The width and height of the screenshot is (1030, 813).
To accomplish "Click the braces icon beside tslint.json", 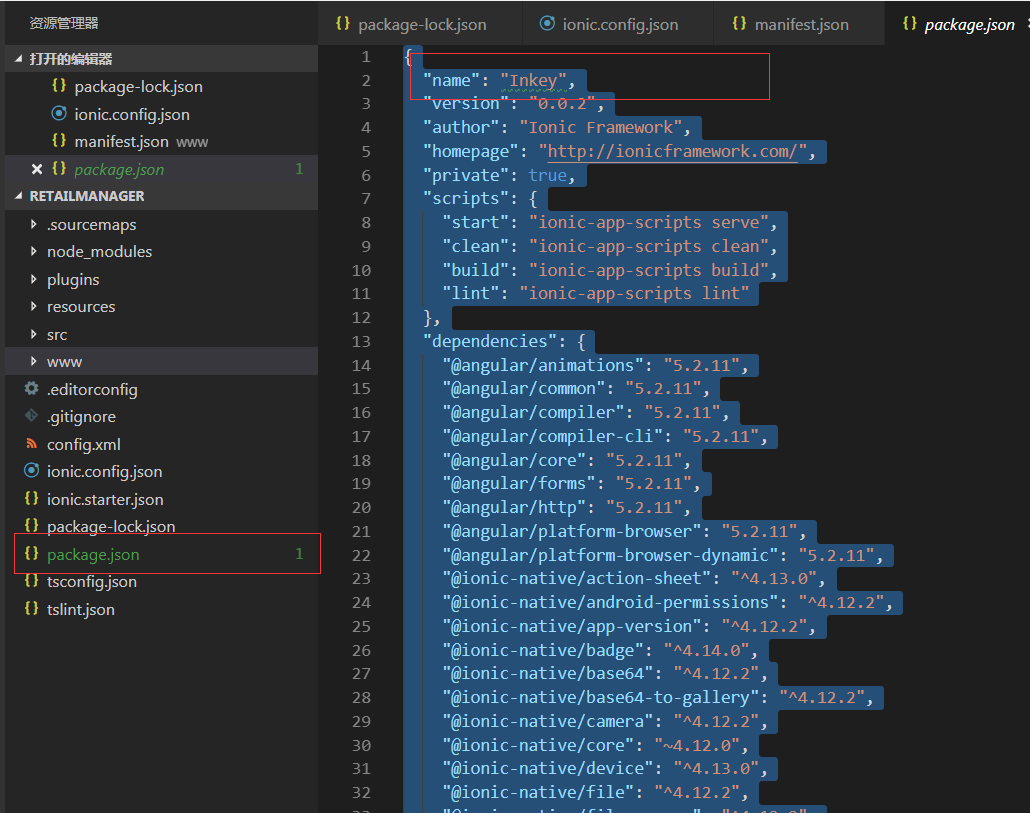I will click(32, 608).
